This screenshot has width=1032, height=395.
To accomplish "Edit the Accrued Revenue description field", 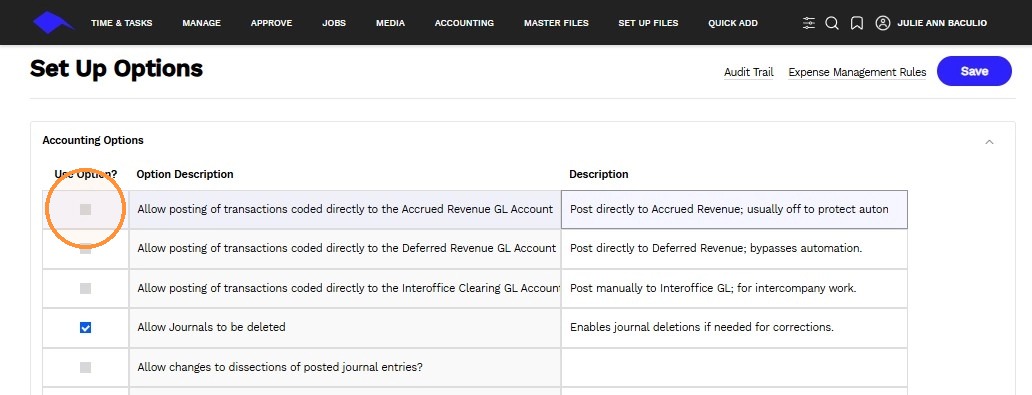I will point(734,209).
